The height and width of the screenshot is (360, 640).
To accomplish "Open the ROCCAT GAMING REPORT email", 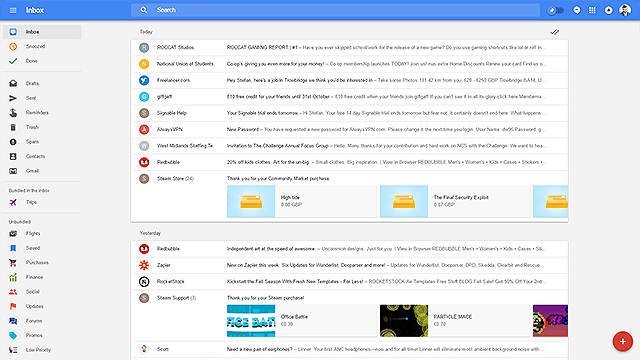I will tap(349, 47).
